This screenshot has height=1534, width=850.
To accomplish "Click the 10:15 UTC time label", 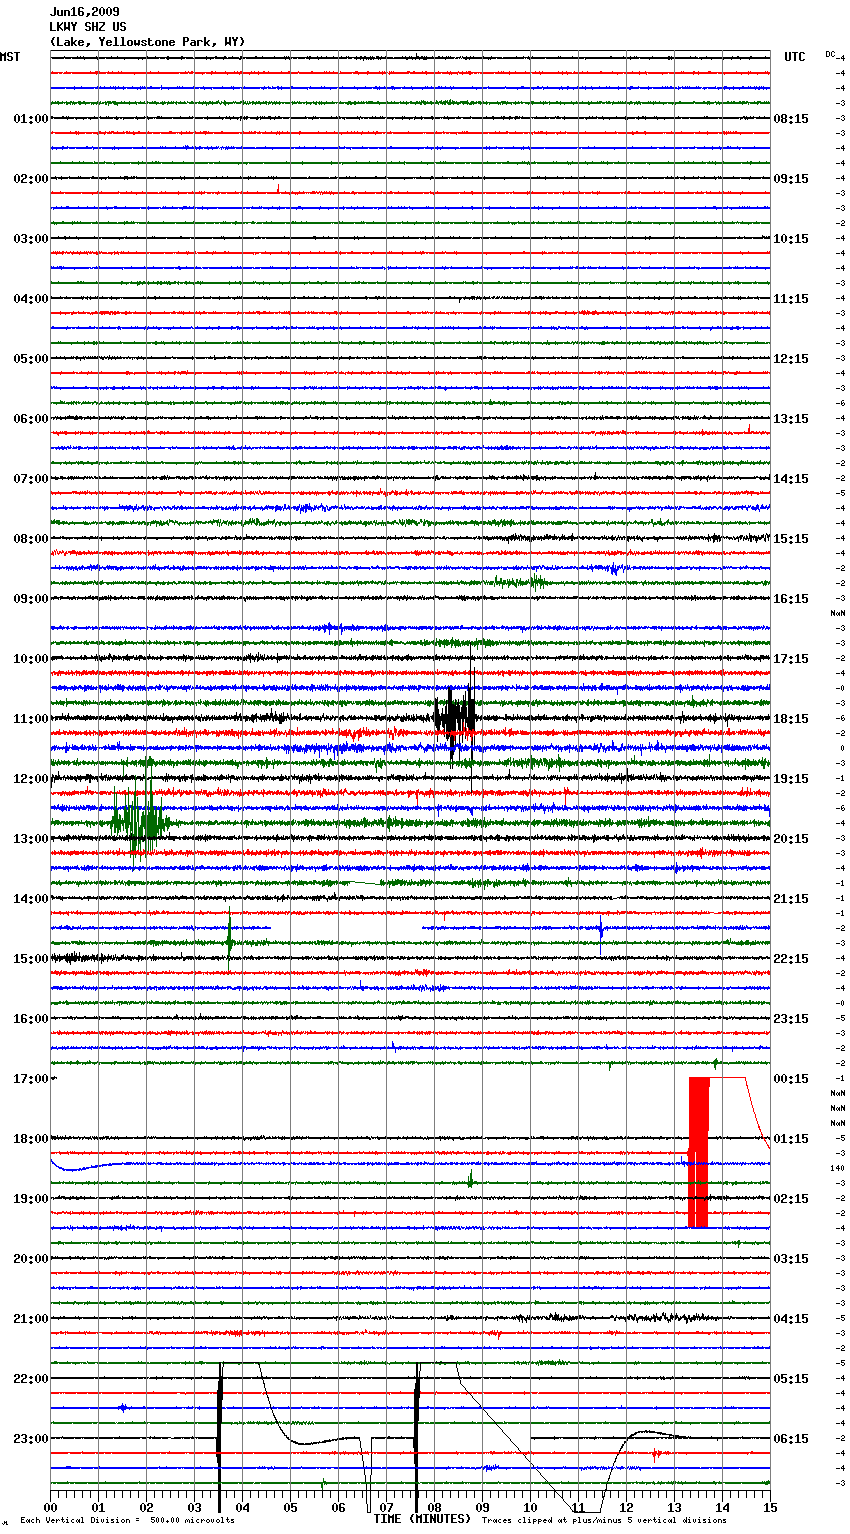I will (x=791, y=239).
